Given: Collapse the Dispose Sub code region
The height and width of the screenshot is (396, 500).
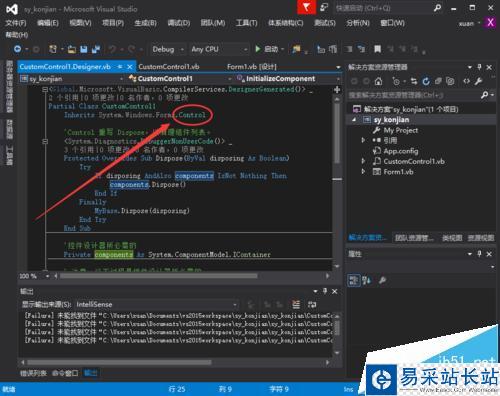Looking at the screenshot, I should coord(45,141).
